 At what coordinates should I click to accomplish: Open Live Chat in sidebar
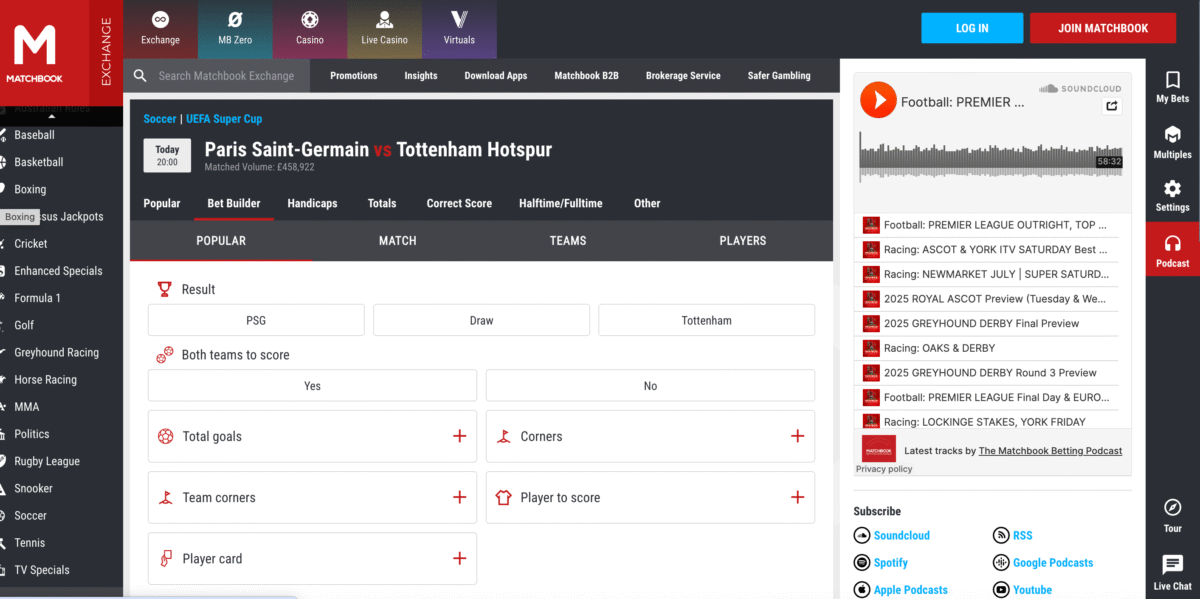tap(1173, 573)
